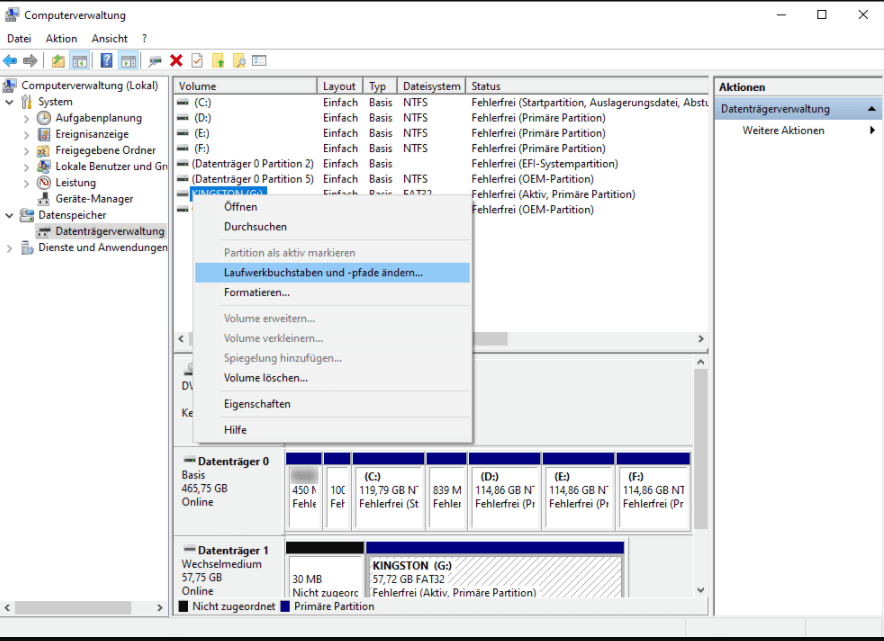Image resolution: width=884 pixels, height=641 pixels.
Task: Click the red X delete toolbar icon
Action: pyautogui.click(x=176, y=60)
